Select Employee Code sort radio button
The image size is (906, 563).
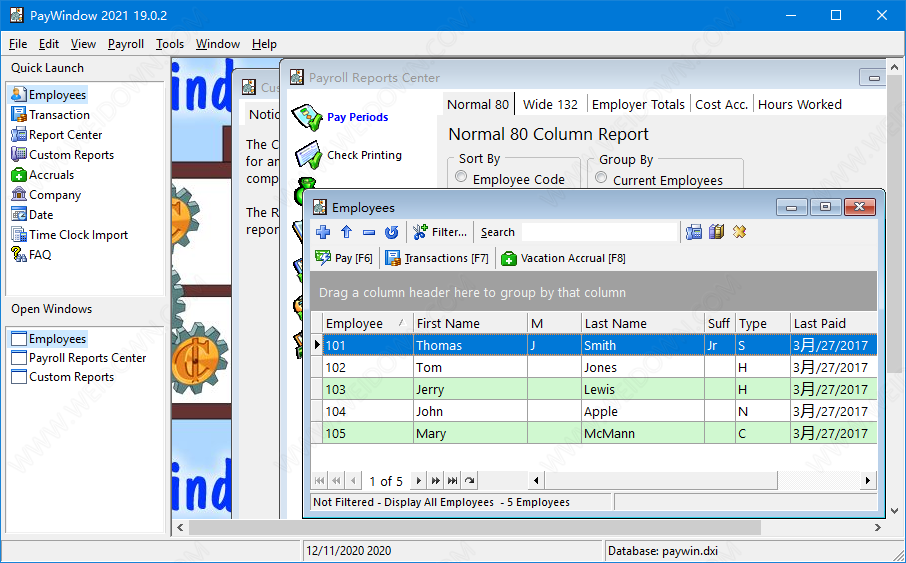click(x=461, y=177)
